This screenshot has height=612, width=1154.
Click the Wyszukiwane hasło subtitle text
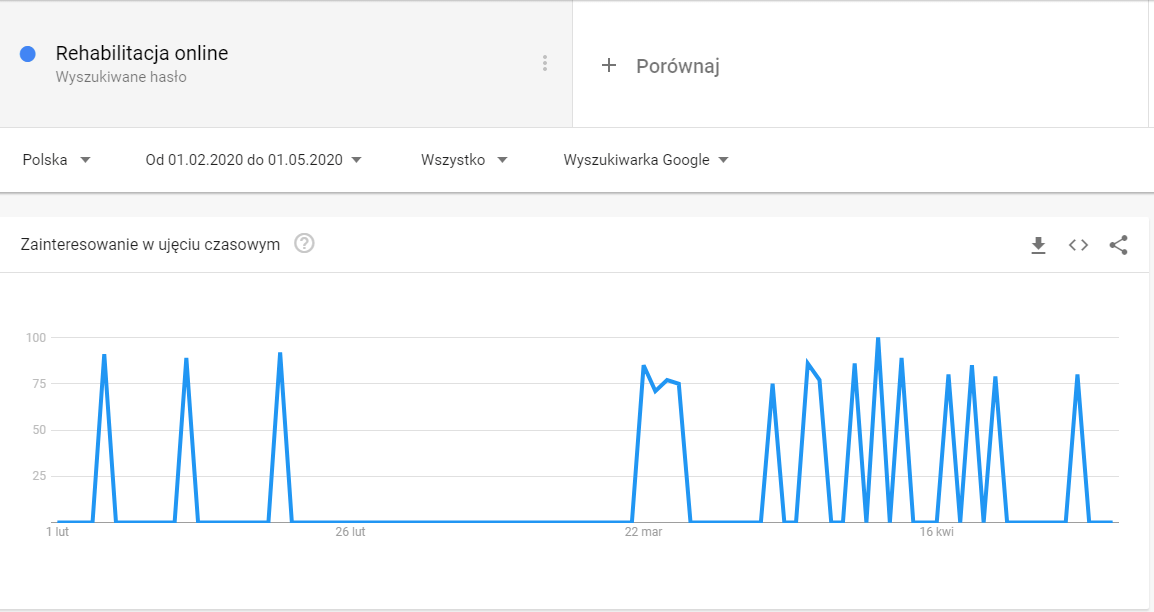[121, 77]
